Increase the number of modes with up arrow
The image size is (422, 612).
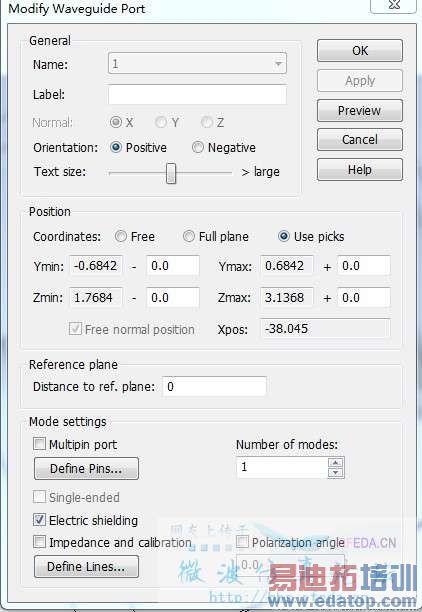pos(336,463)
